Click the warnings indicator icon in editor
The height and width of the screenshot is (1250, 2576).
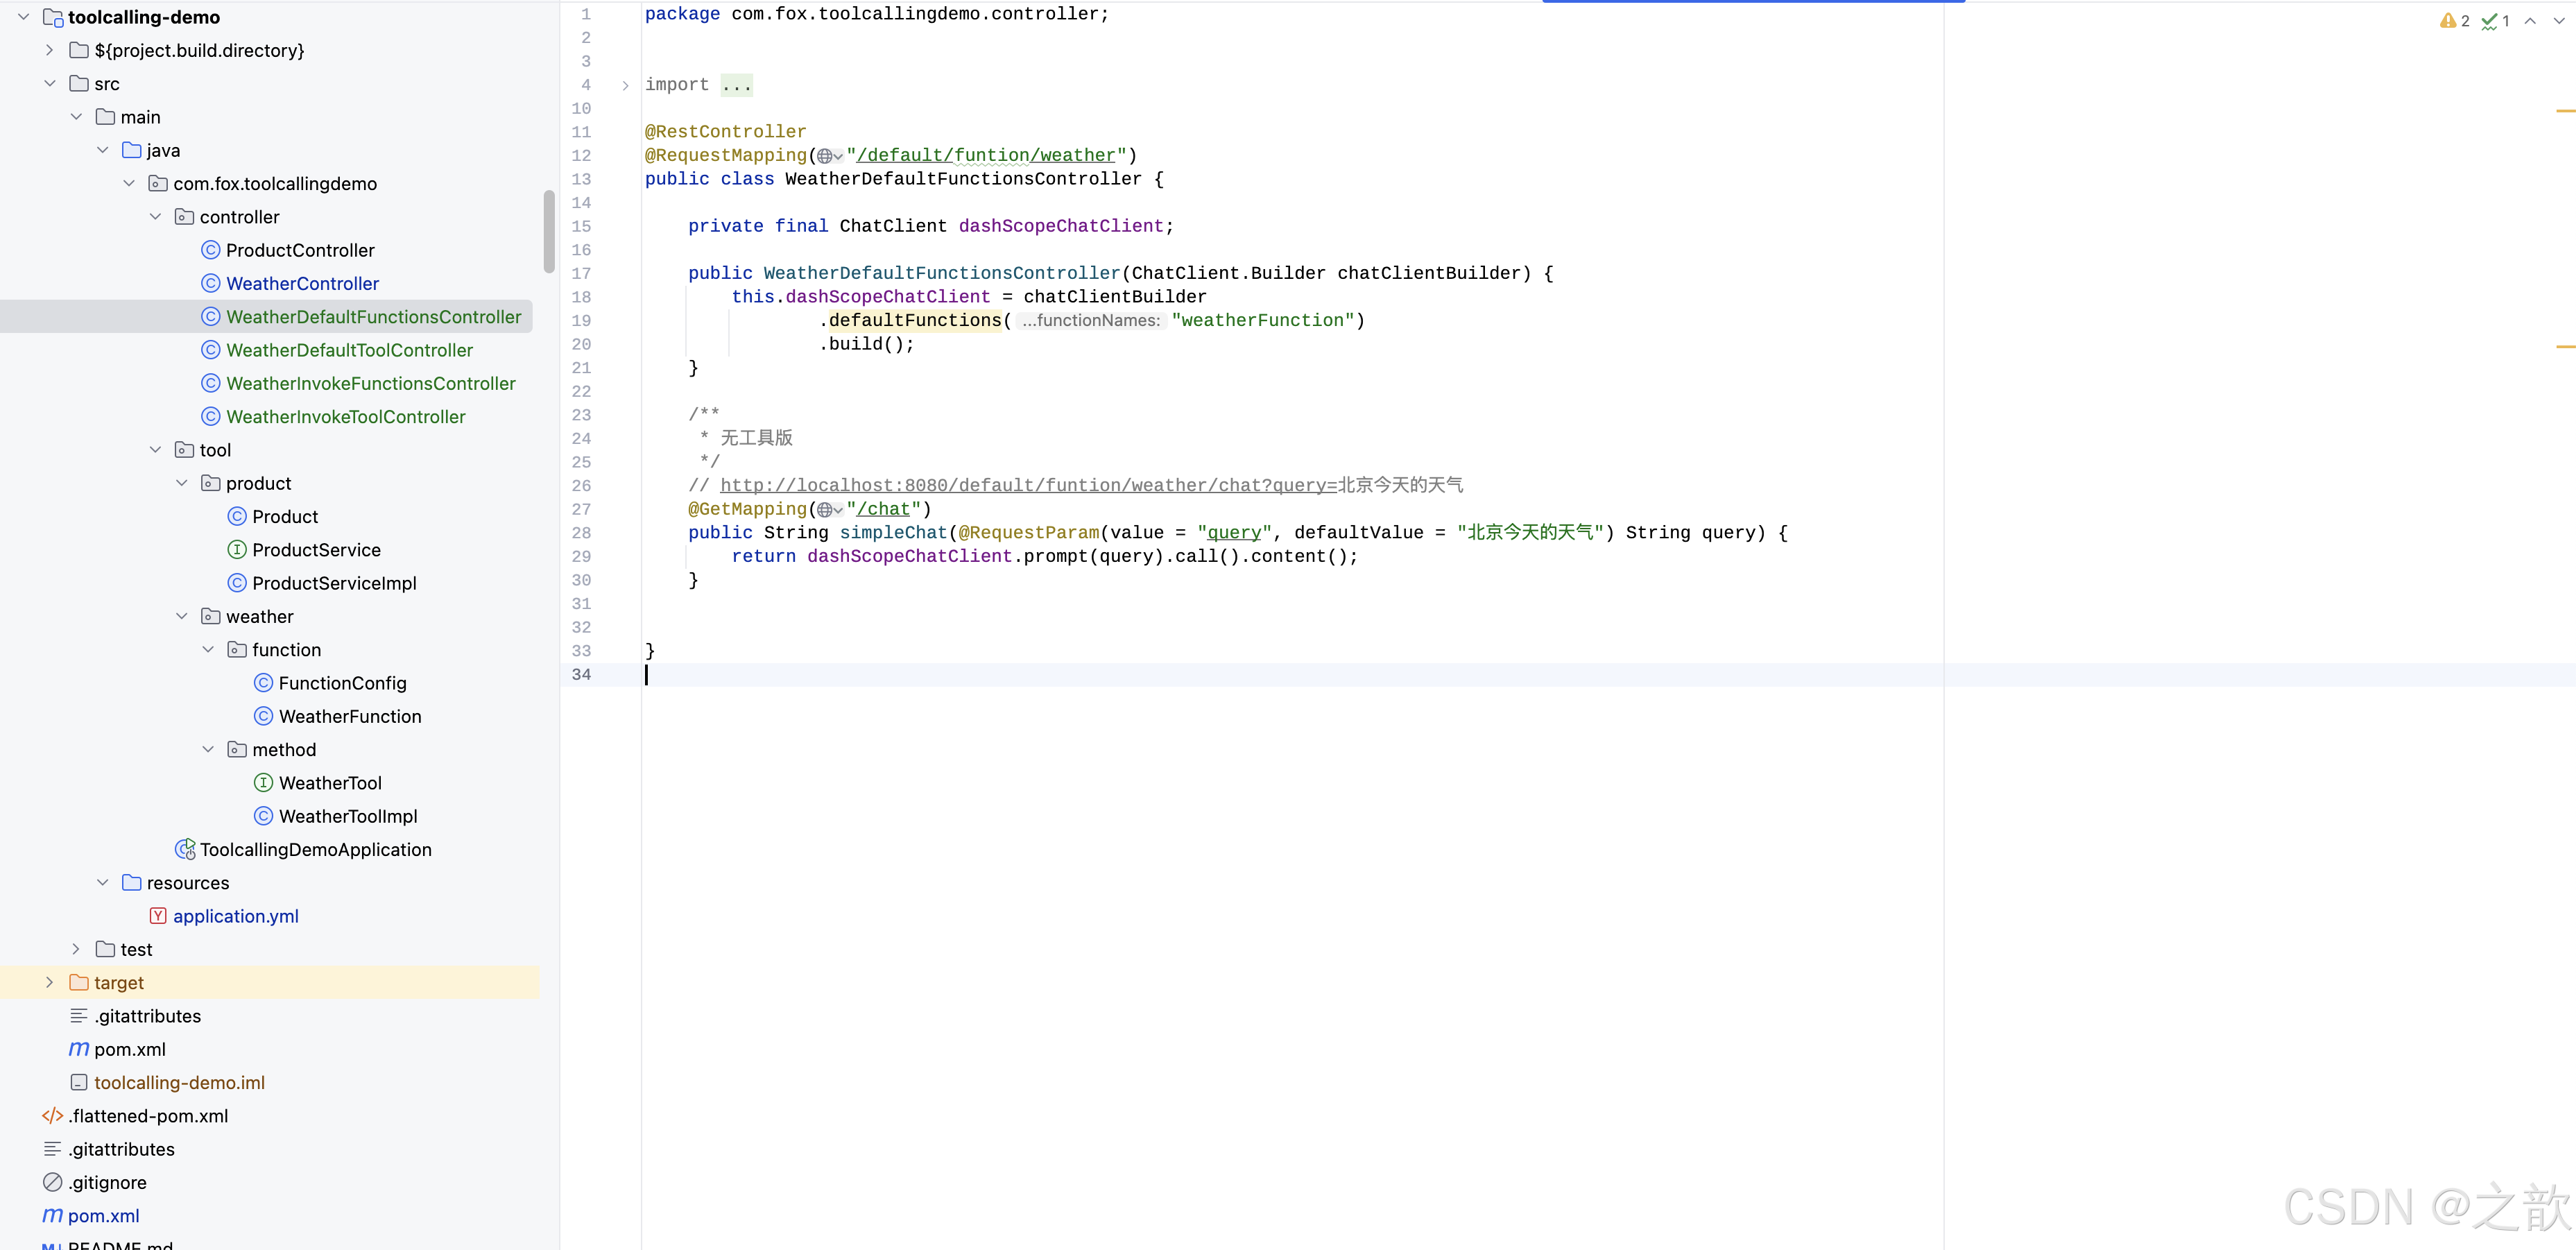[2448, 21]
